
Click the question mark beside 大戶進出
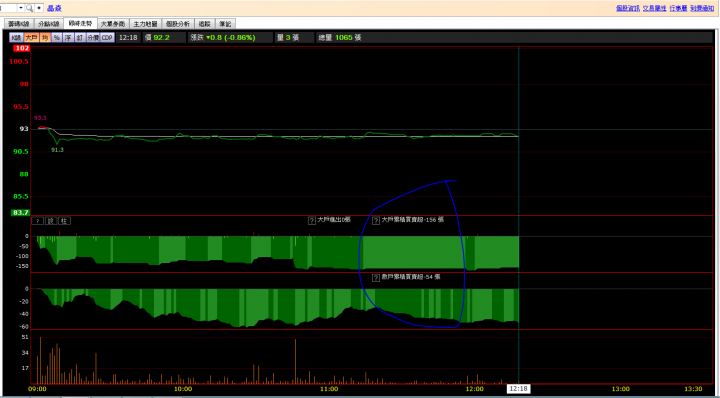[x=312, y=221]
